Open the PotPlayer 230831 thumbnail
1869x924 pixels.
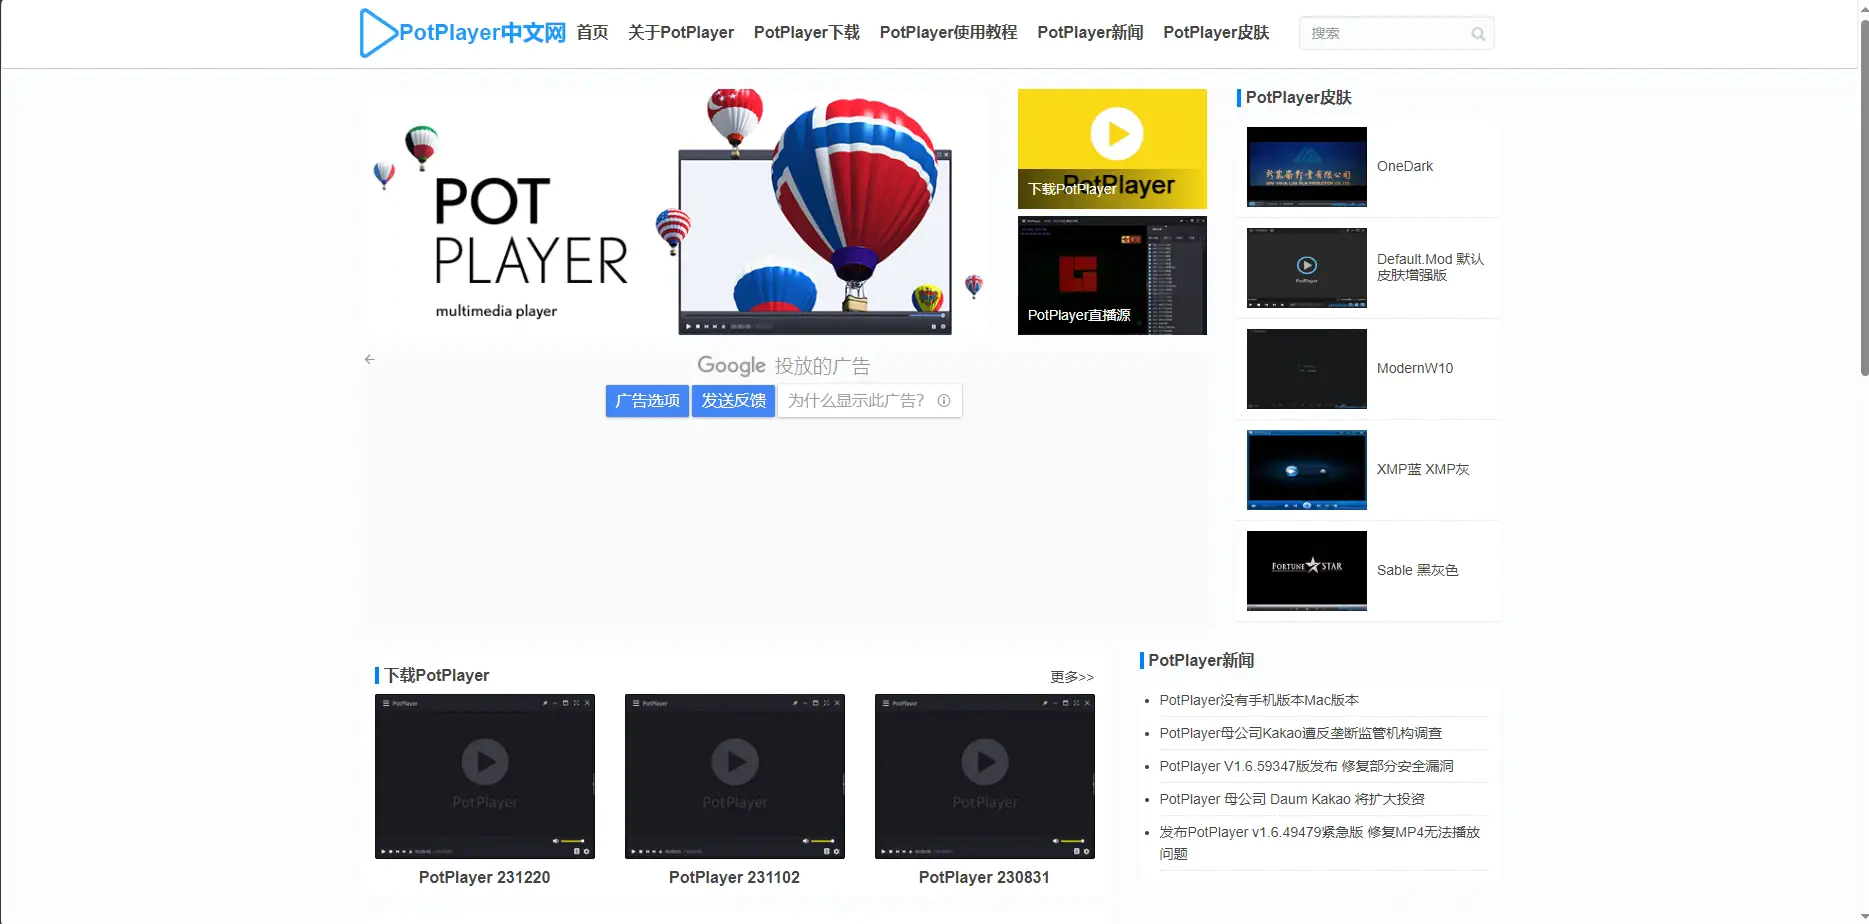click(x=985, y=776)
